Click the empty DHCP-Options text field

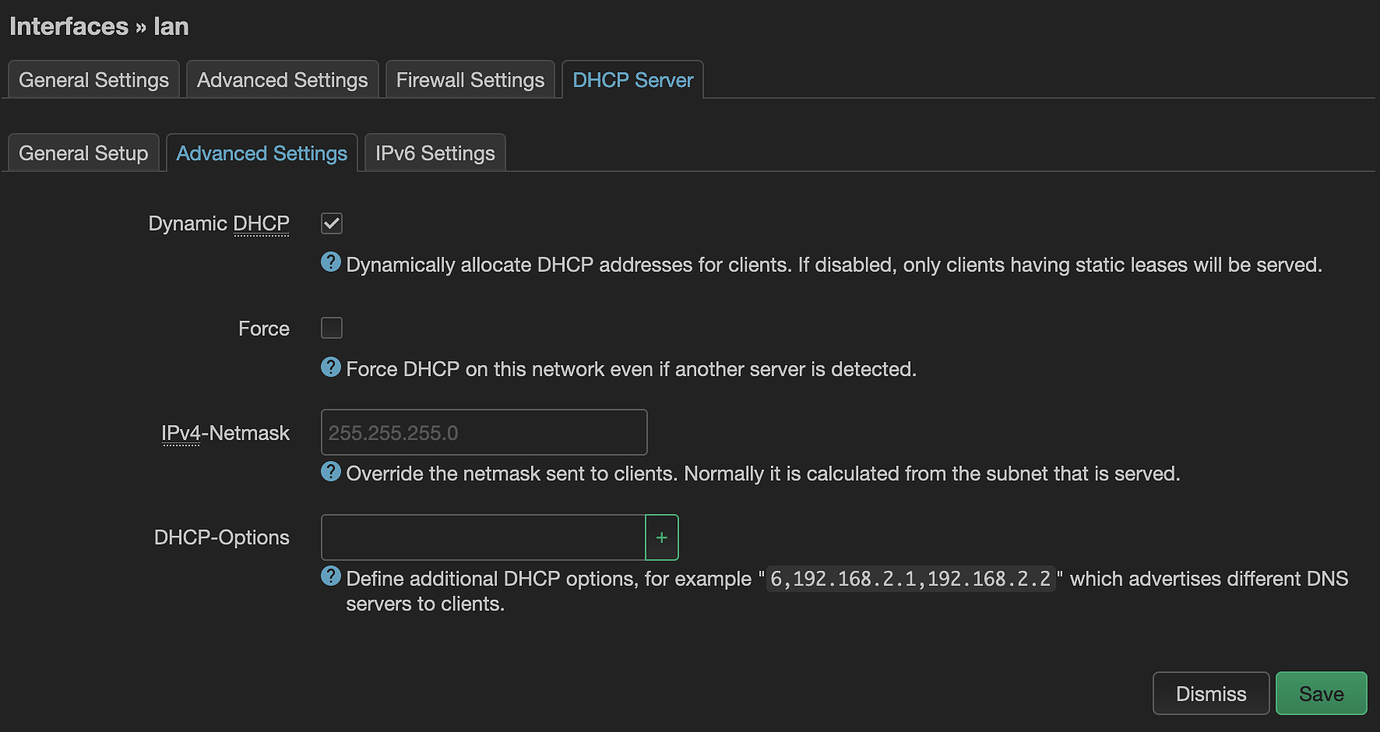(483, 537)
